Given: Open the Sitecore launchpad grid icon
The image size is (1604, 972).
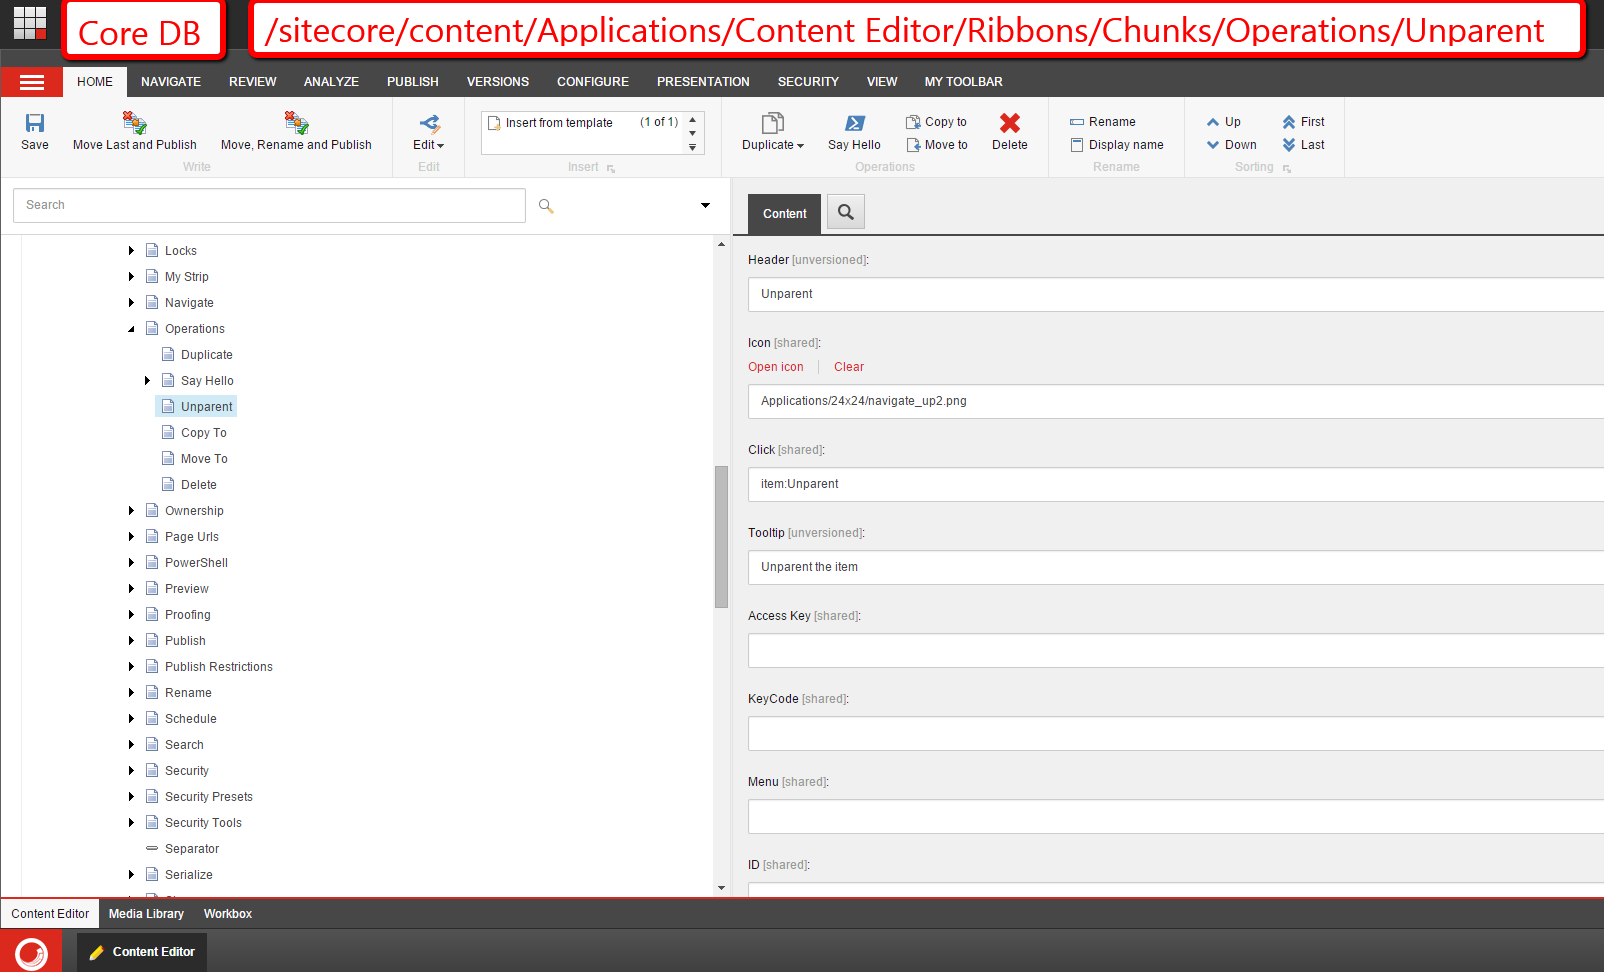Looking at the screenshot, I should (x=30, y=22).
